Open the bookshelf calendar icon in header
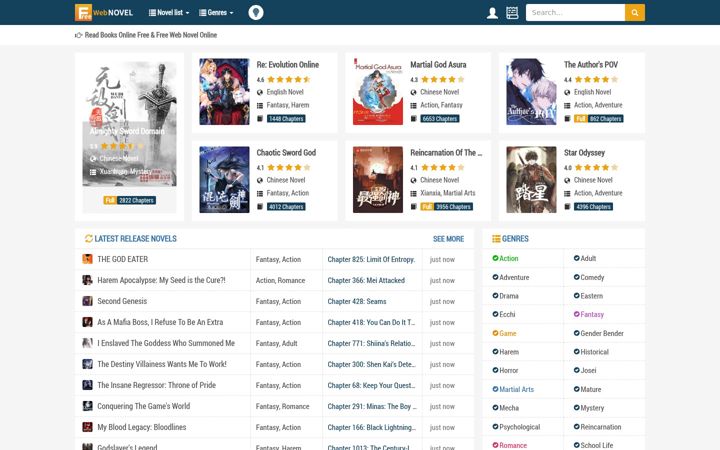The height and width of the screenshot is (450, 720). tap(512, 13)
